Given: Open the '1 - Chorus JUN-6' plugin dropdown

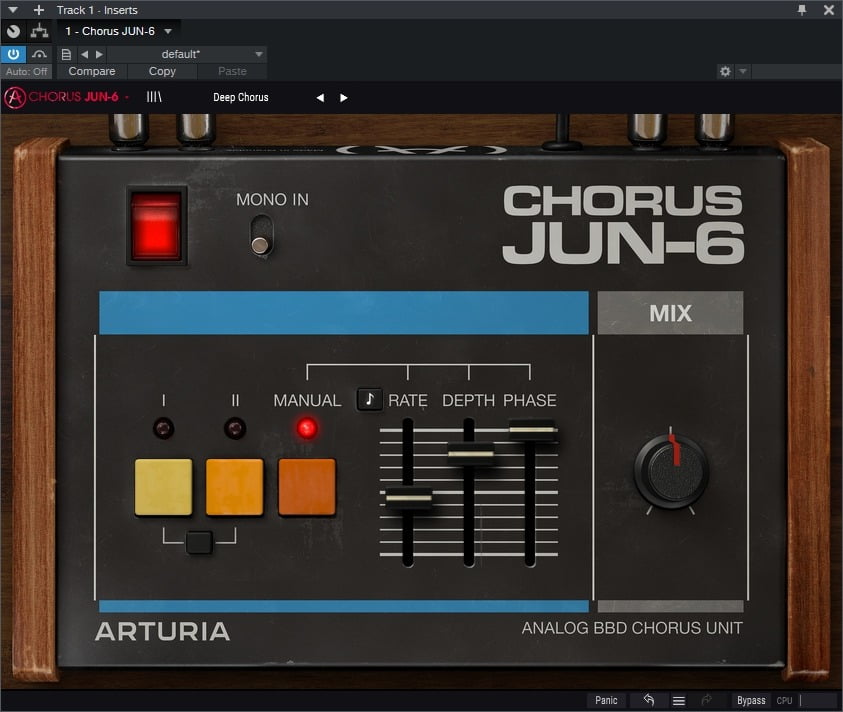Looking at the screenshot, I should click(118, 31).
